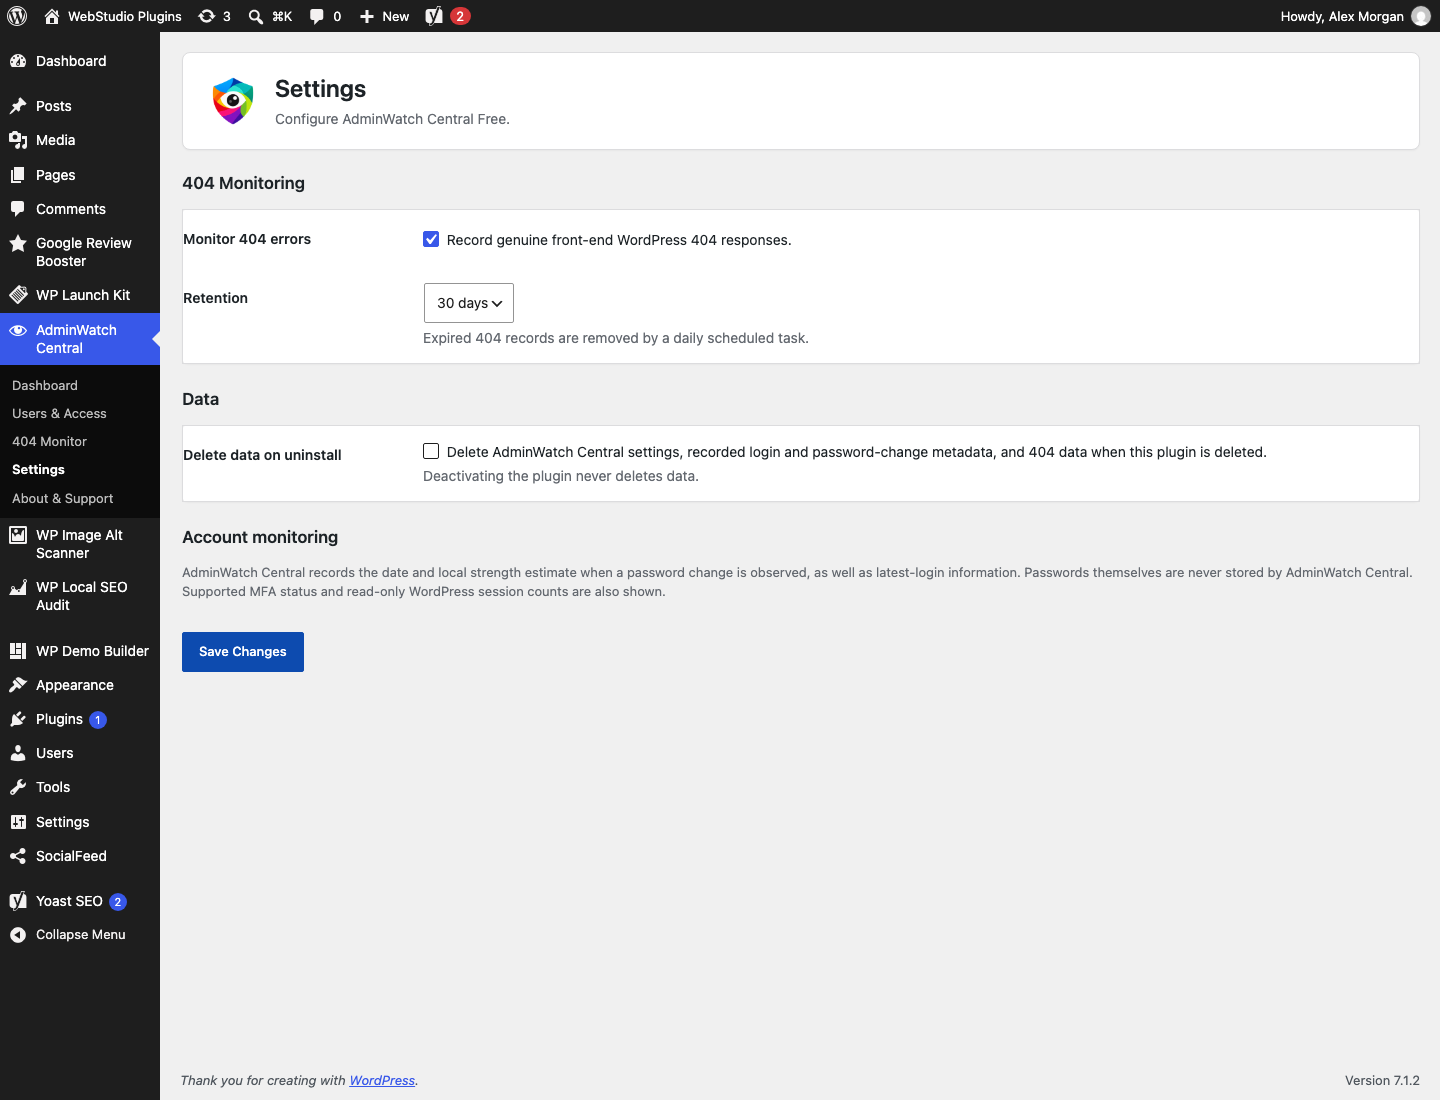Follow the WordPress footer link
Screen dimensions: 1440x1100
[x=382, y=1080]
